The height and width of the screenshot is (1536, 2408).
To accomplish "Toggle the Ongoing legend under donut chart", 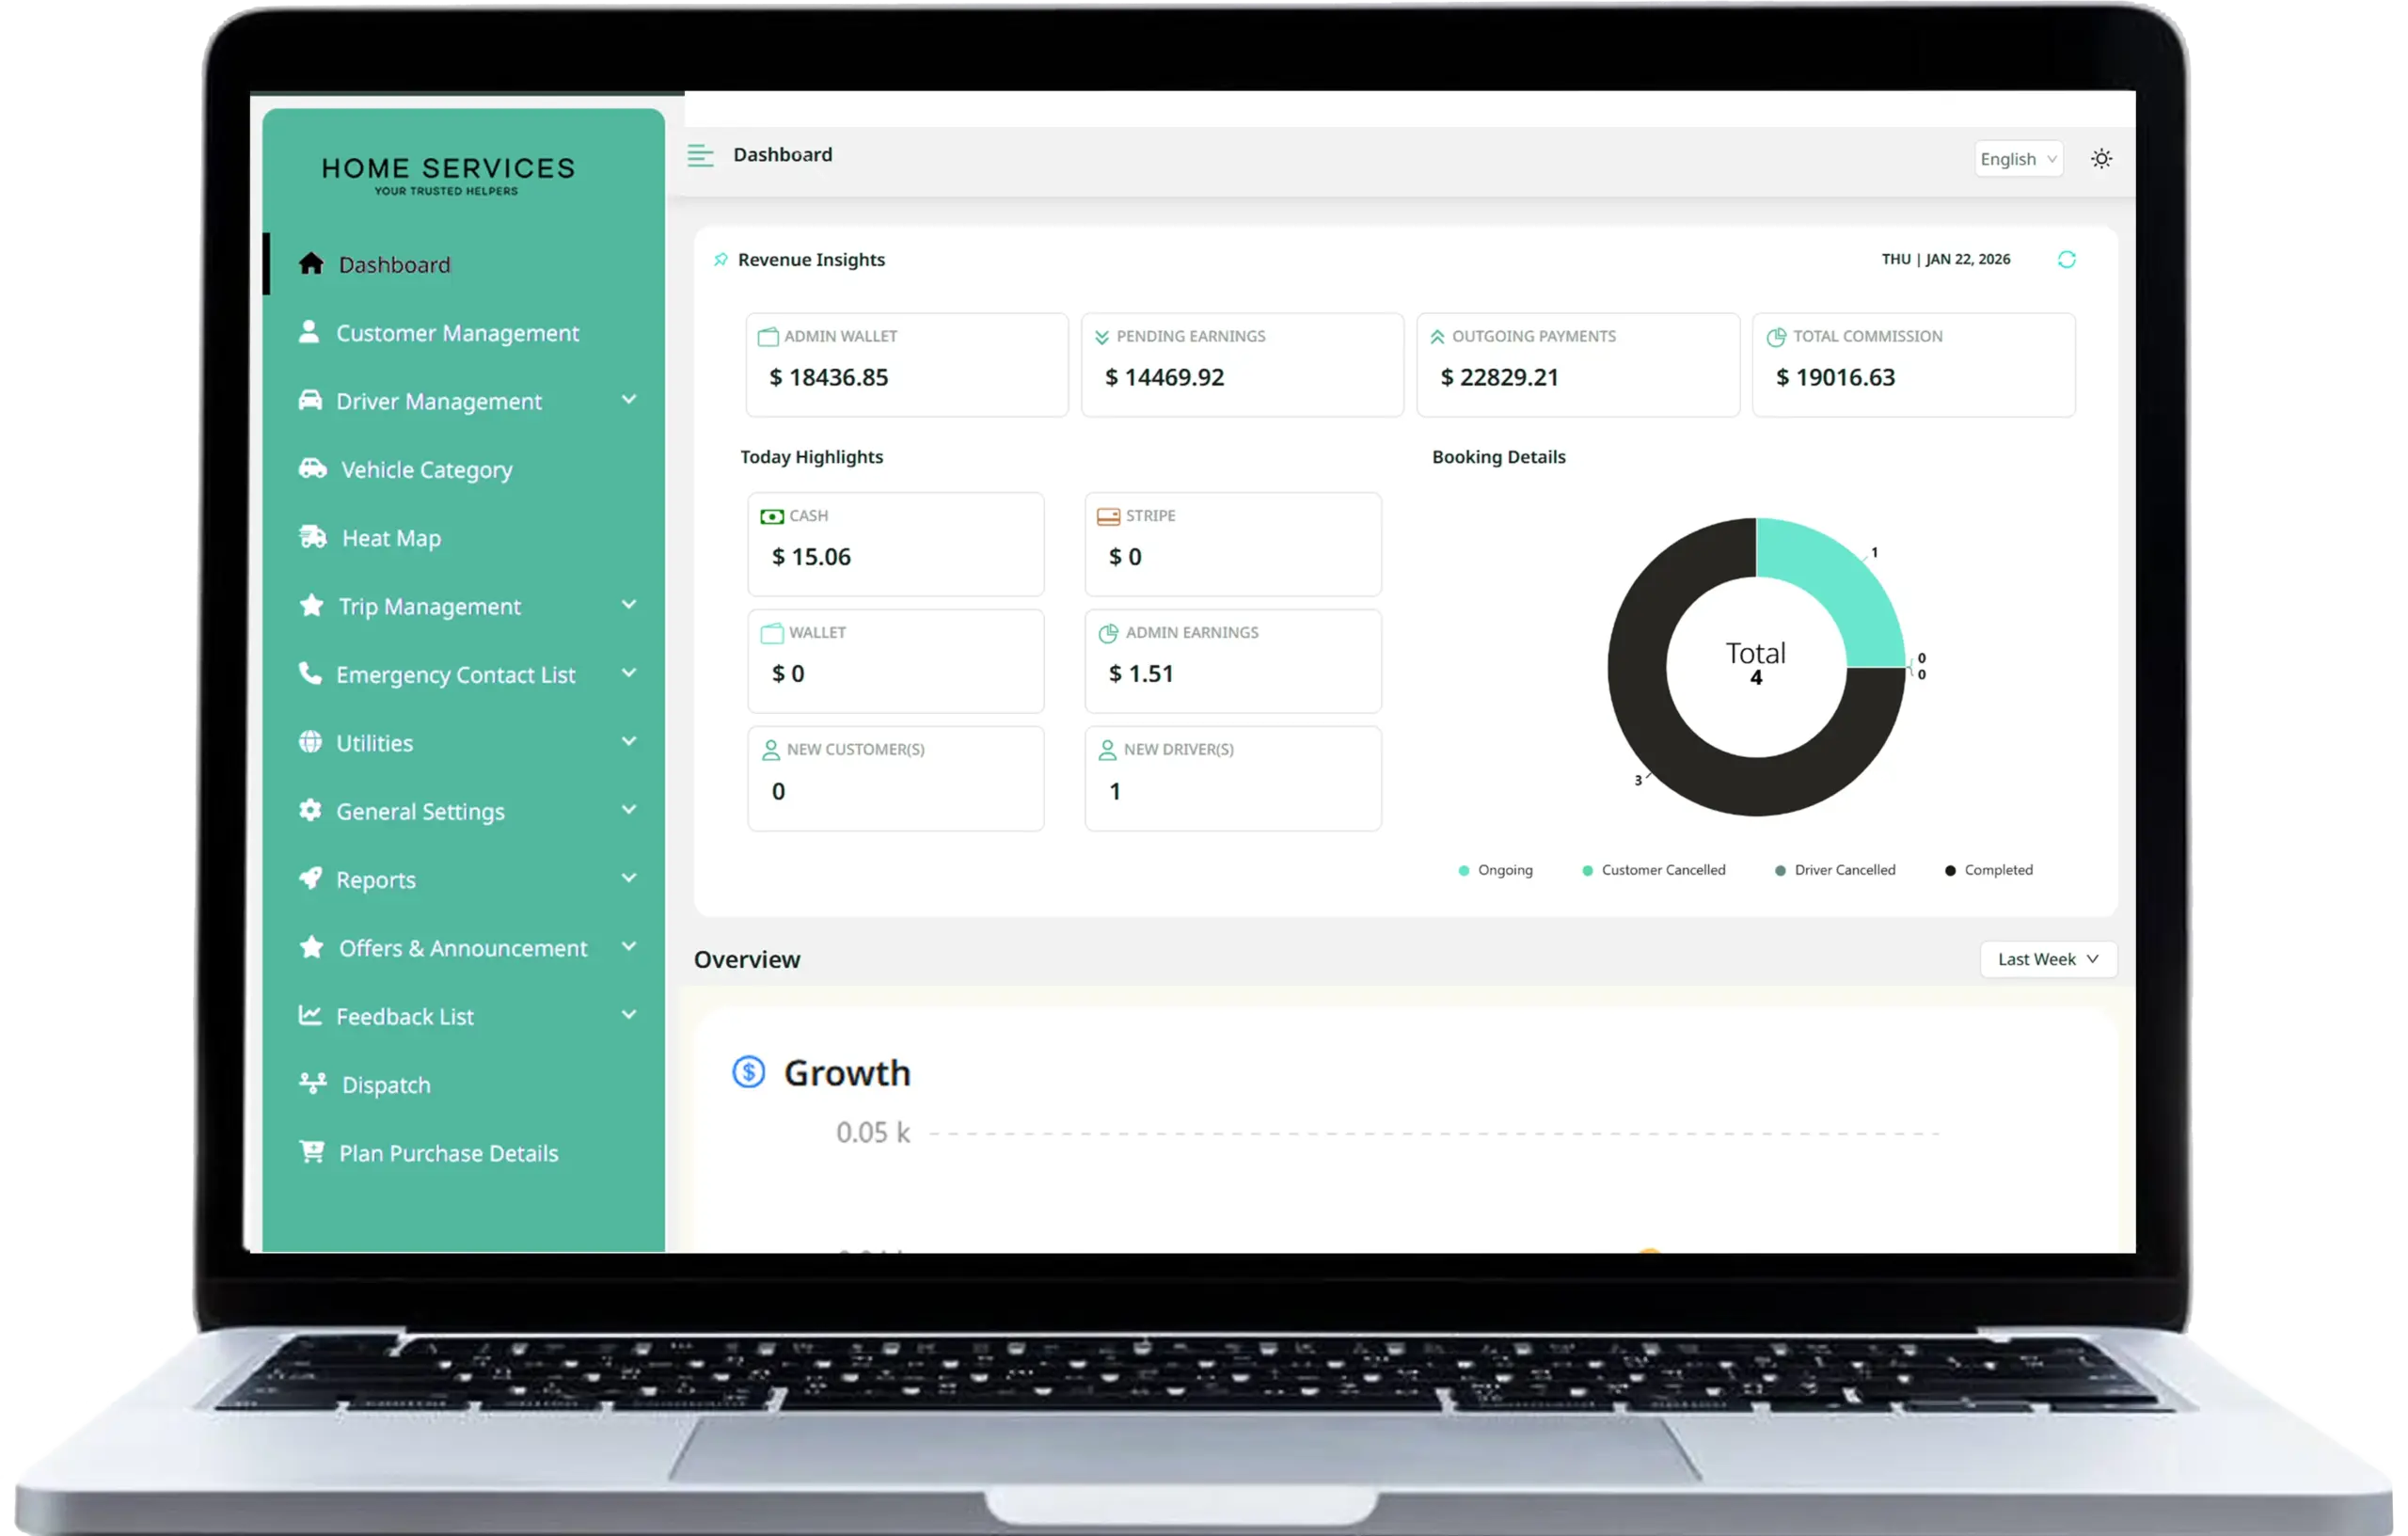I will [x=1496, y=870].
